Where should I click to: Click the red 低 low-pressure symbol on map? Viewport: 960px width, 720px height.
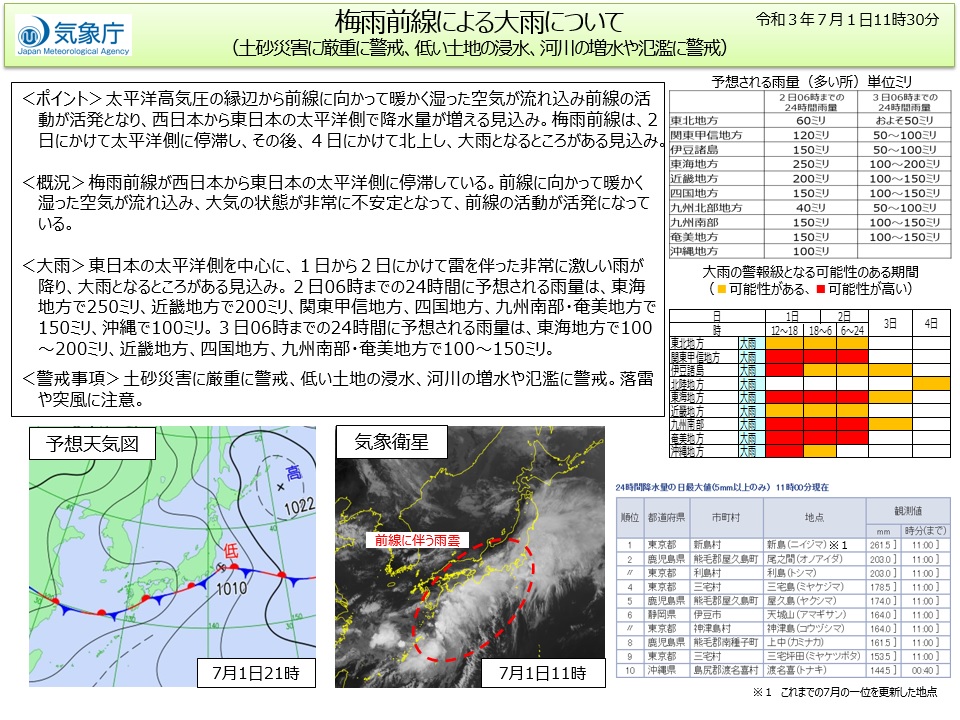(x=230, y=550)
